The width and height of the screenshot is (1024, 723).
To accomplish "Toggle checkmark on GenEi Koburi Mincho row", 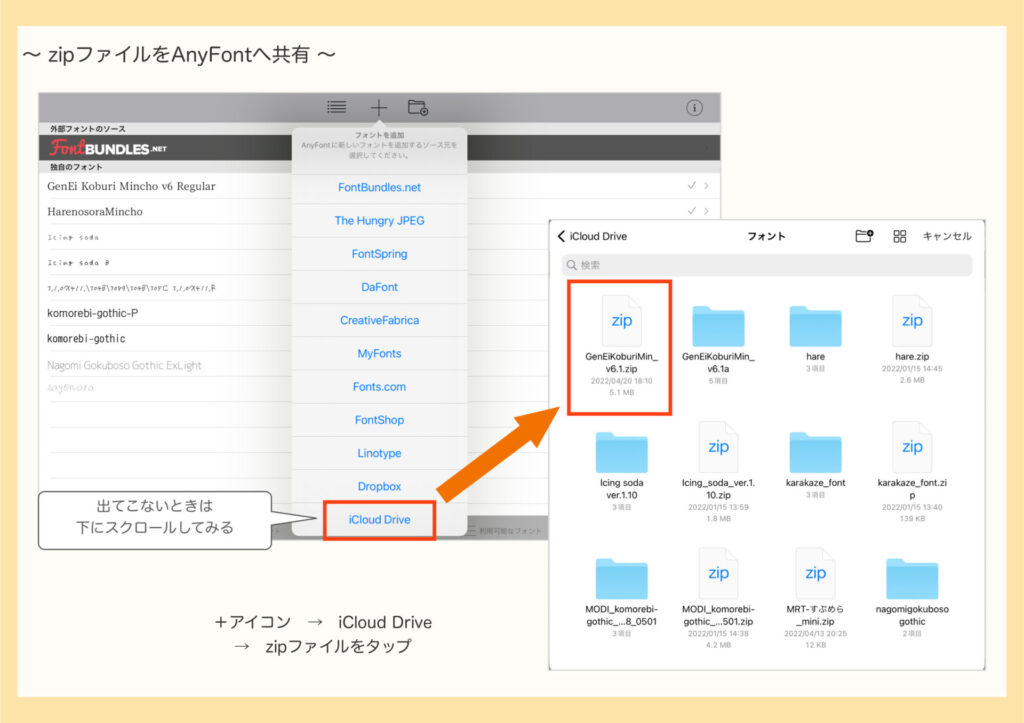I will pos(692,185).
